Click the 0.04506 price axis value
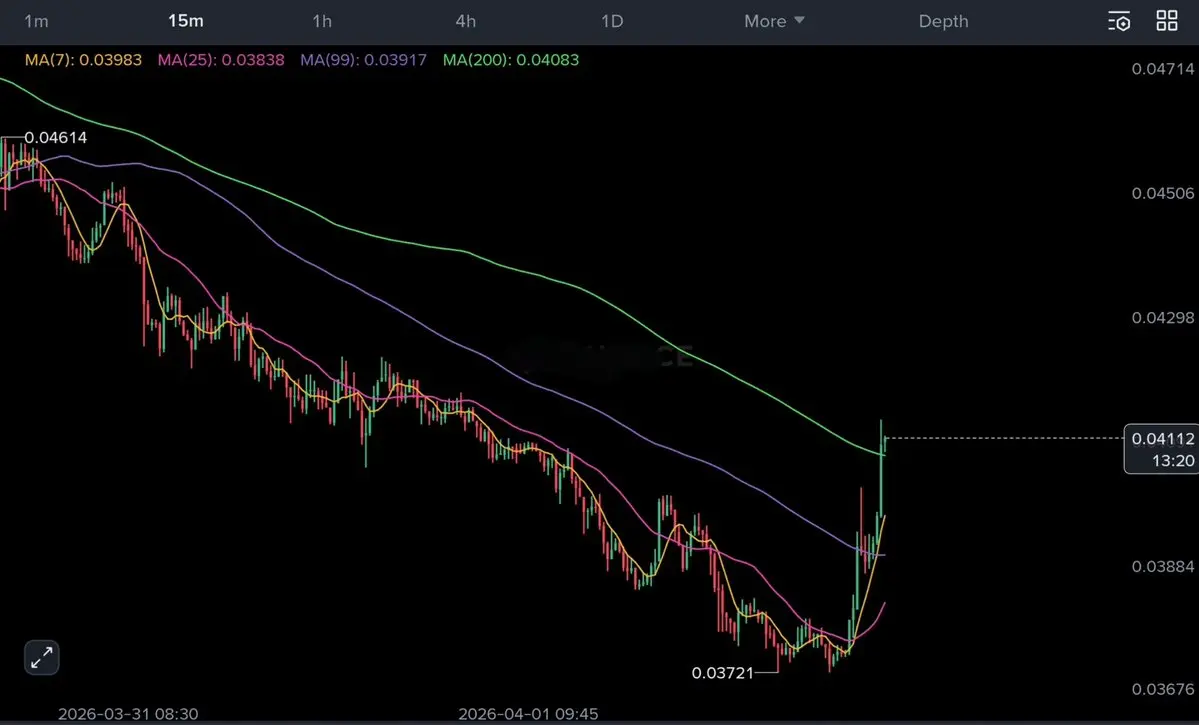 click(1162, 193)
